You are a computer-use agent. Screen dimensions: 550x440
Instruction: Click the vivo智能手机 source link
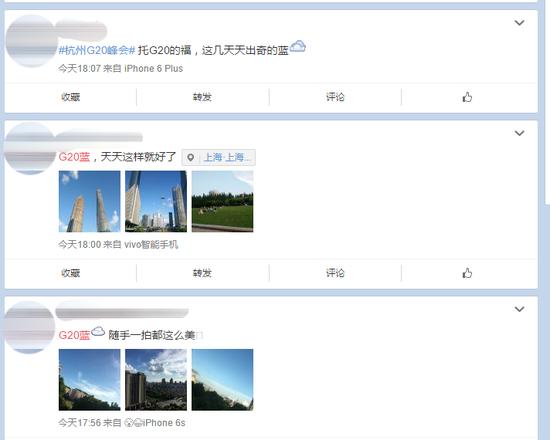[151, 244]
